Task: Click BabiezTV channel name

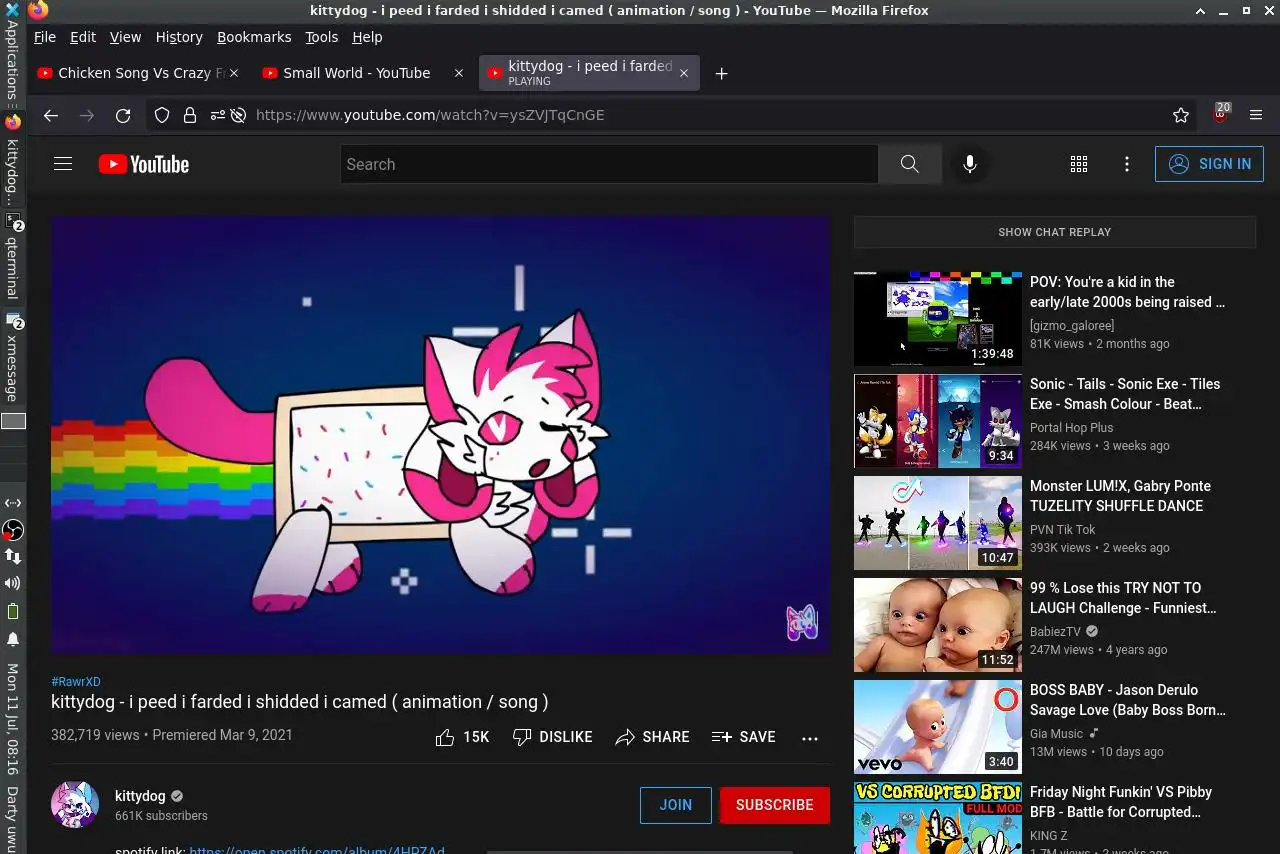Action: 1055,632
